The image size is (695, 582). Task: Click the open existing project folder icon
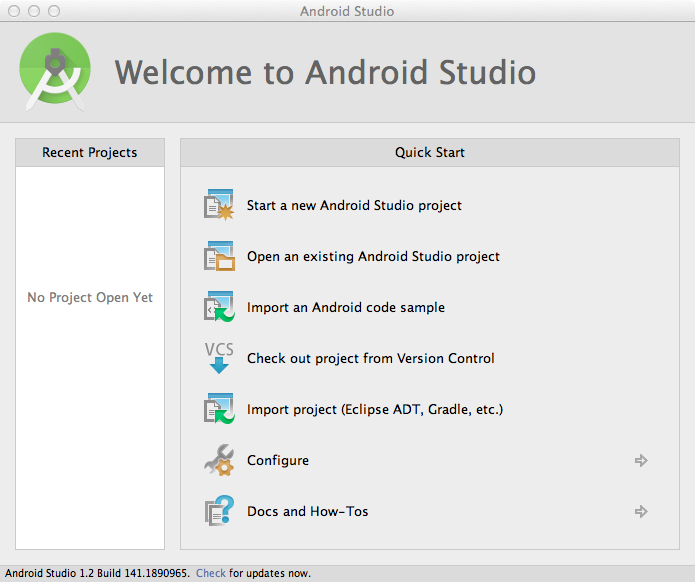[219, 256]
